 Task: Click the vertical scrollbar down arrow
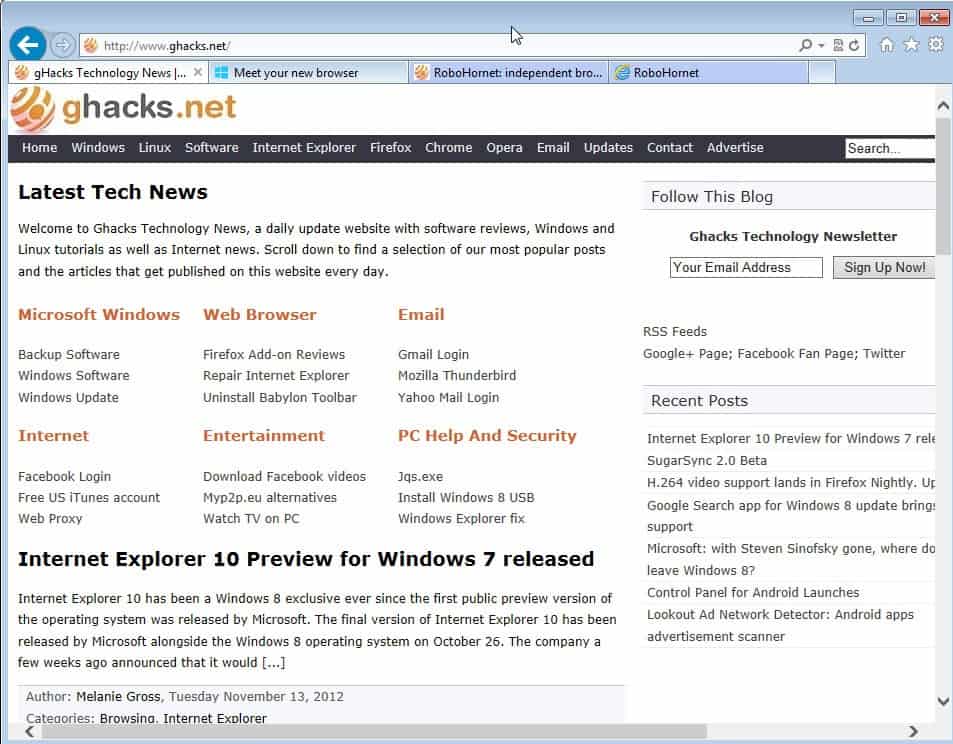943,701
